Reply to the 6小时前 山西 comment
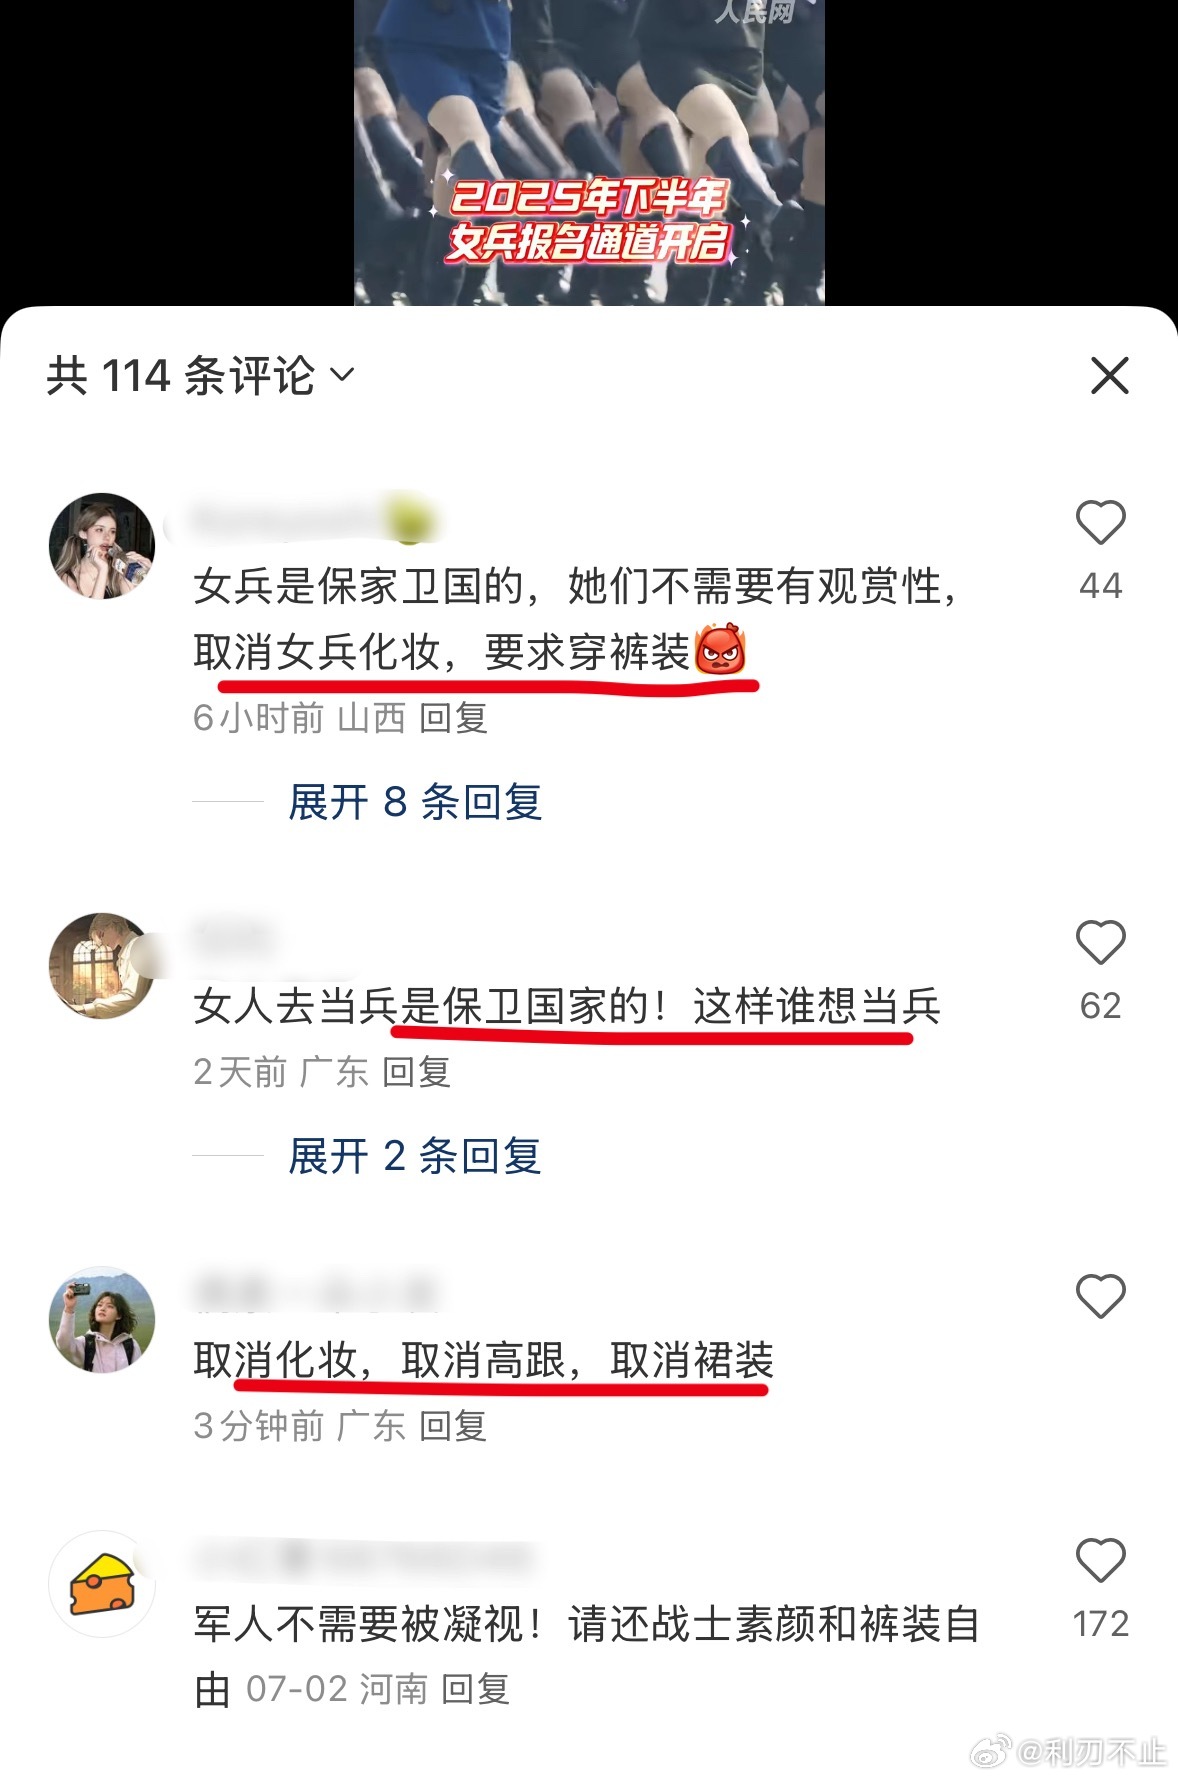 pos(453,718)
